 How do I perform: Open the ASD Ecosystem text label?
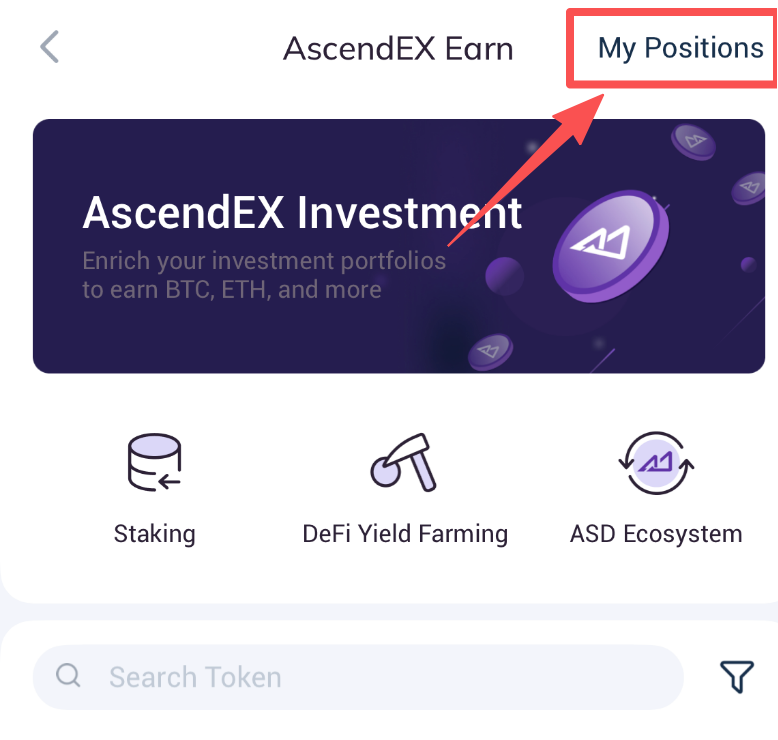[x=656, y=533]
